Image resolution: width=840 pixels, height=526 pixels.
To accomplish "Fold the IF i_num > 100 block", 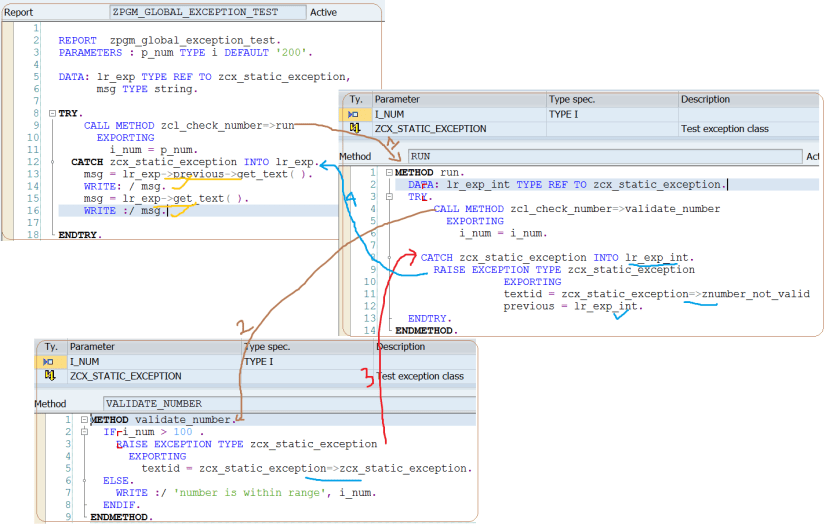I will click(85, 431).
